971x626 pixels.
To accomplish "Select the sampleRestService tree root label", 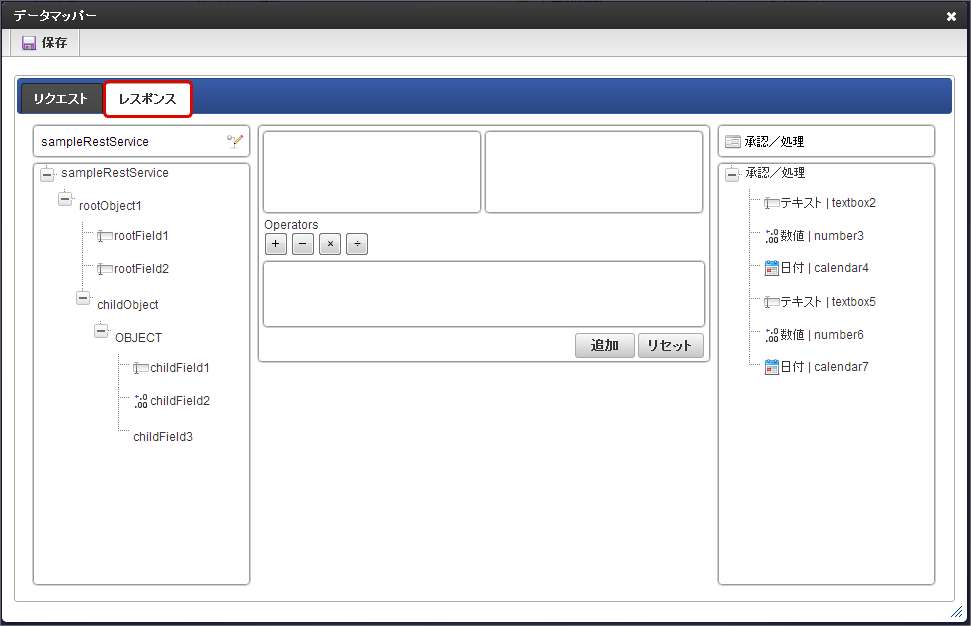I will pyautogui.click(x=115, y=173).
